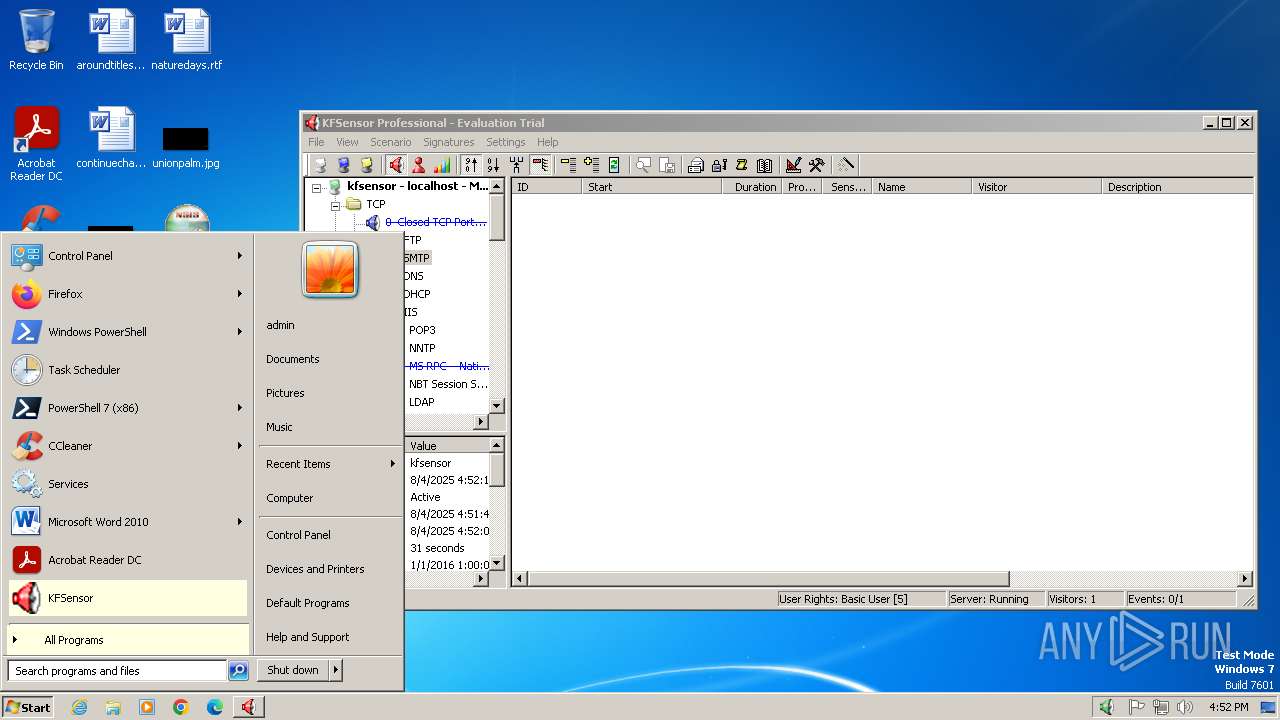Click KFSensor icon in the taskbar
1280x720 pixels.
coord(247,707)
